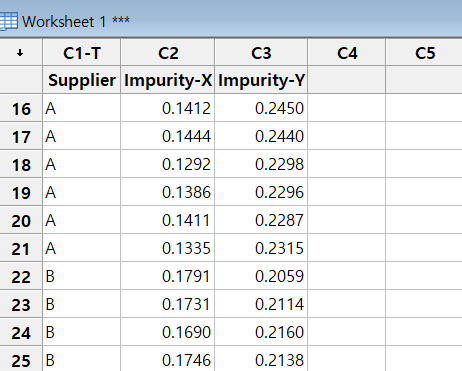Screen dimensions: 462x371
Task: Click the cell with value 0.2059
Action: [261, 276]
